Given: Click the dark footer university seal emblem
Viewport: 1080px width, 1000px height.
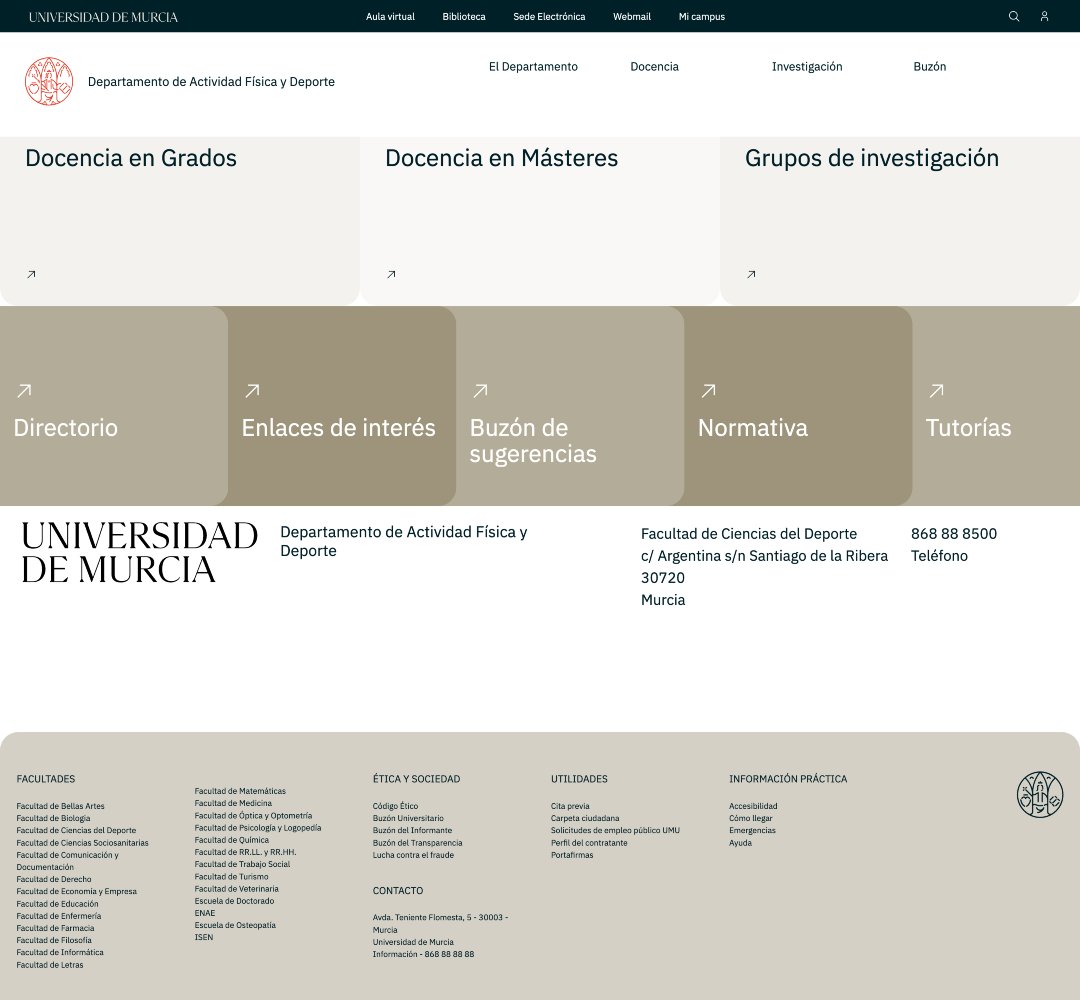Looking at the screenshot, I should tap(1040, 794).
